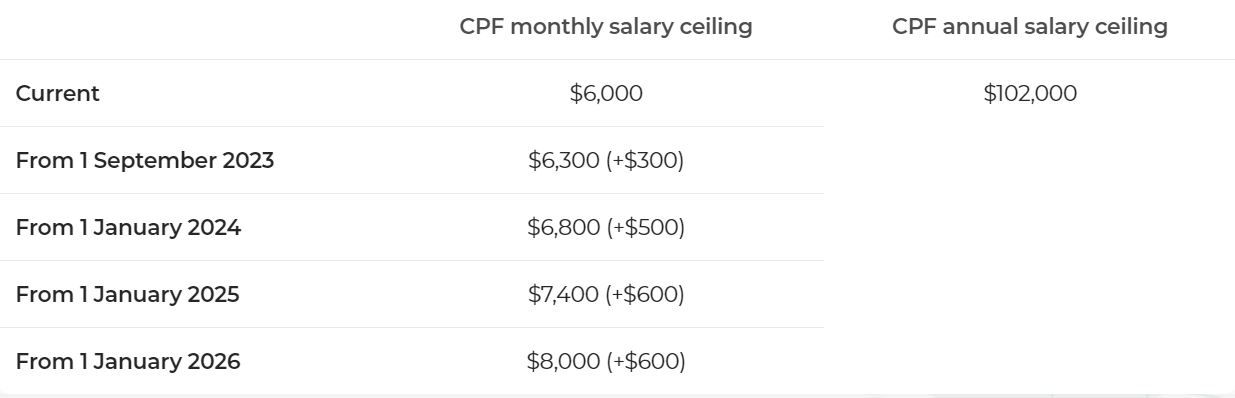
Task: Select the Current row label
Action: pyautogui.click(x=58, y=94)
